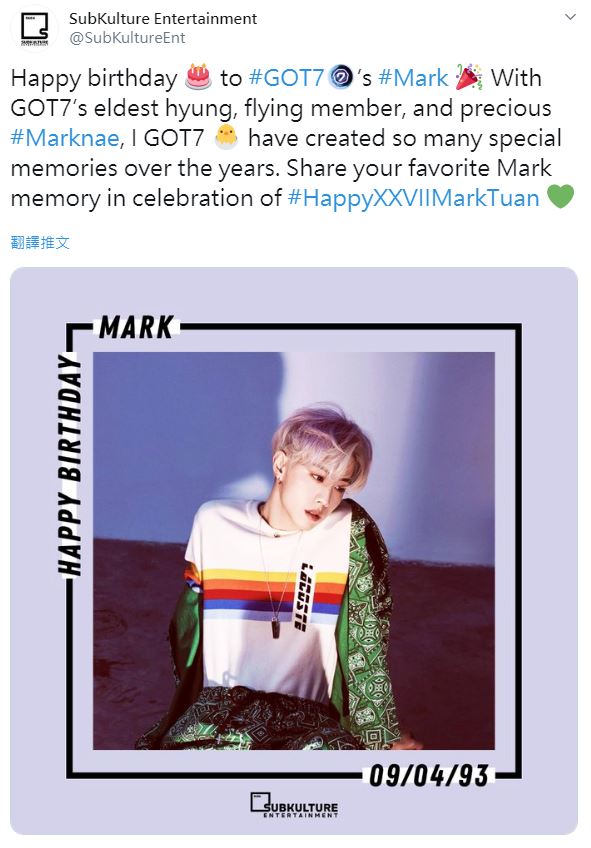Click the translate tweet link
Image resolution: width=591 pixels, height=848 pixels.
tap(40, 242)
